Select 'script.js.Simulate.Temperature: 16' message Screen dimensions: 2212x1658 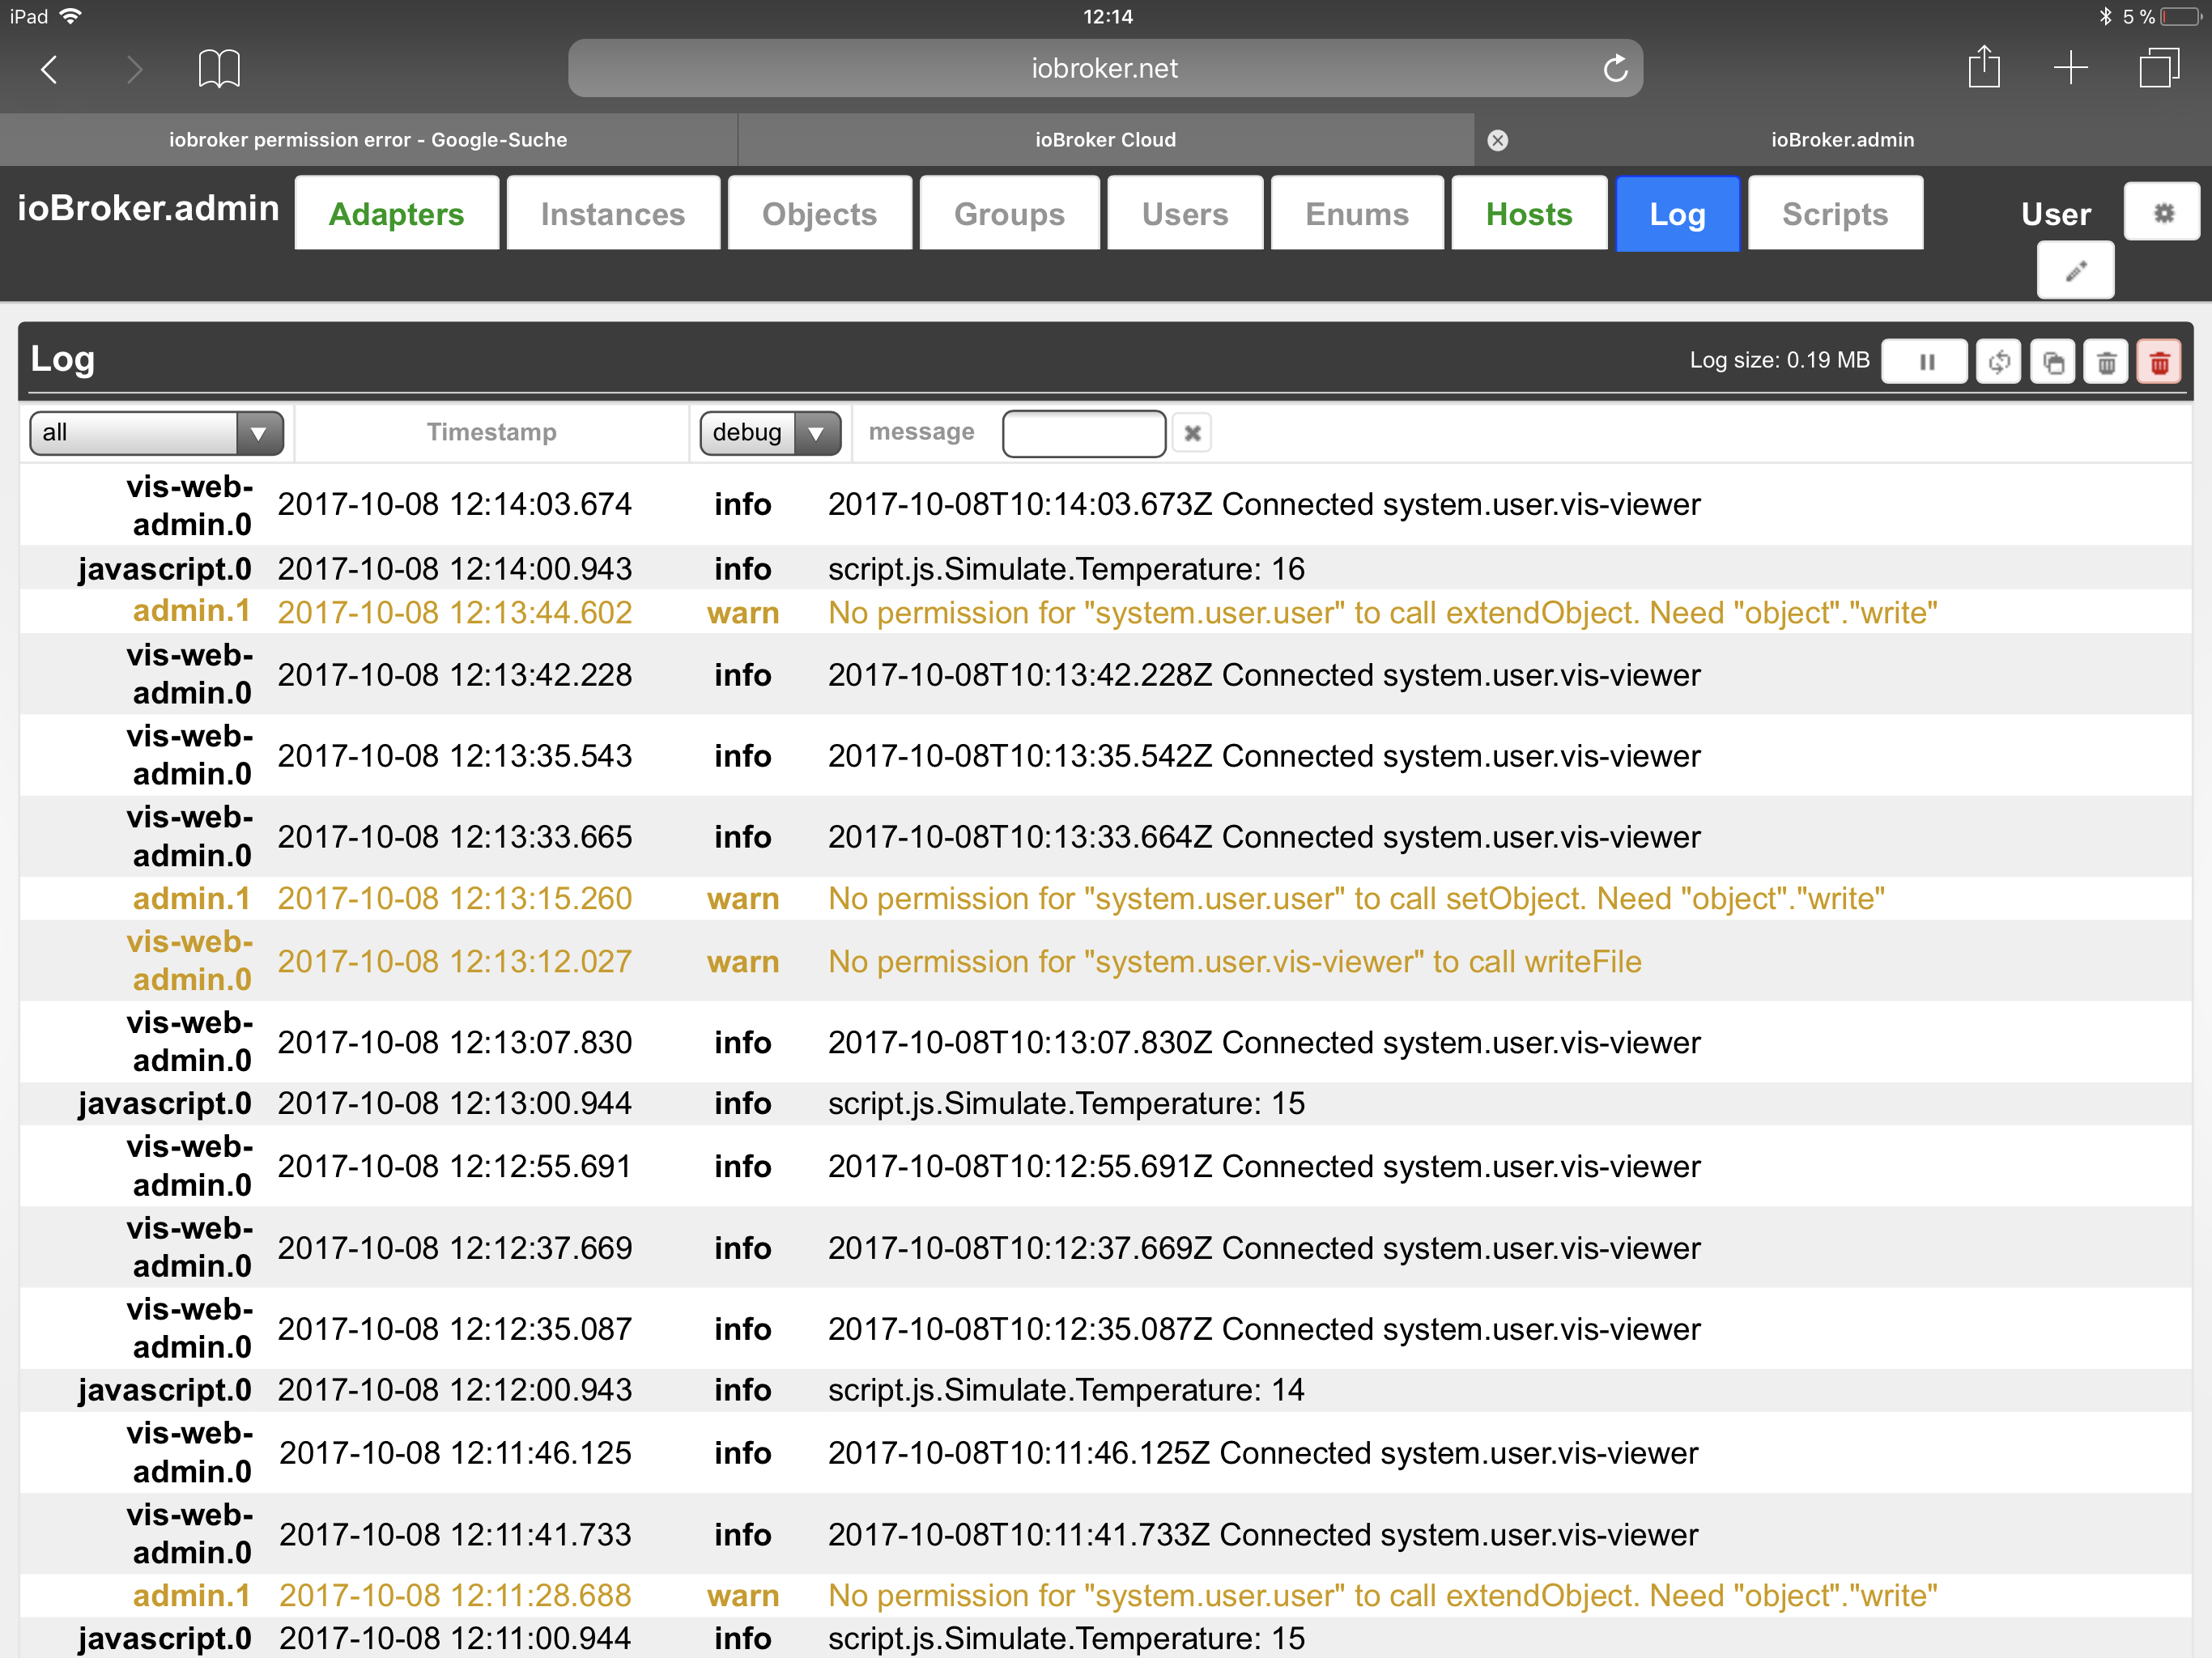[1066, 569]
